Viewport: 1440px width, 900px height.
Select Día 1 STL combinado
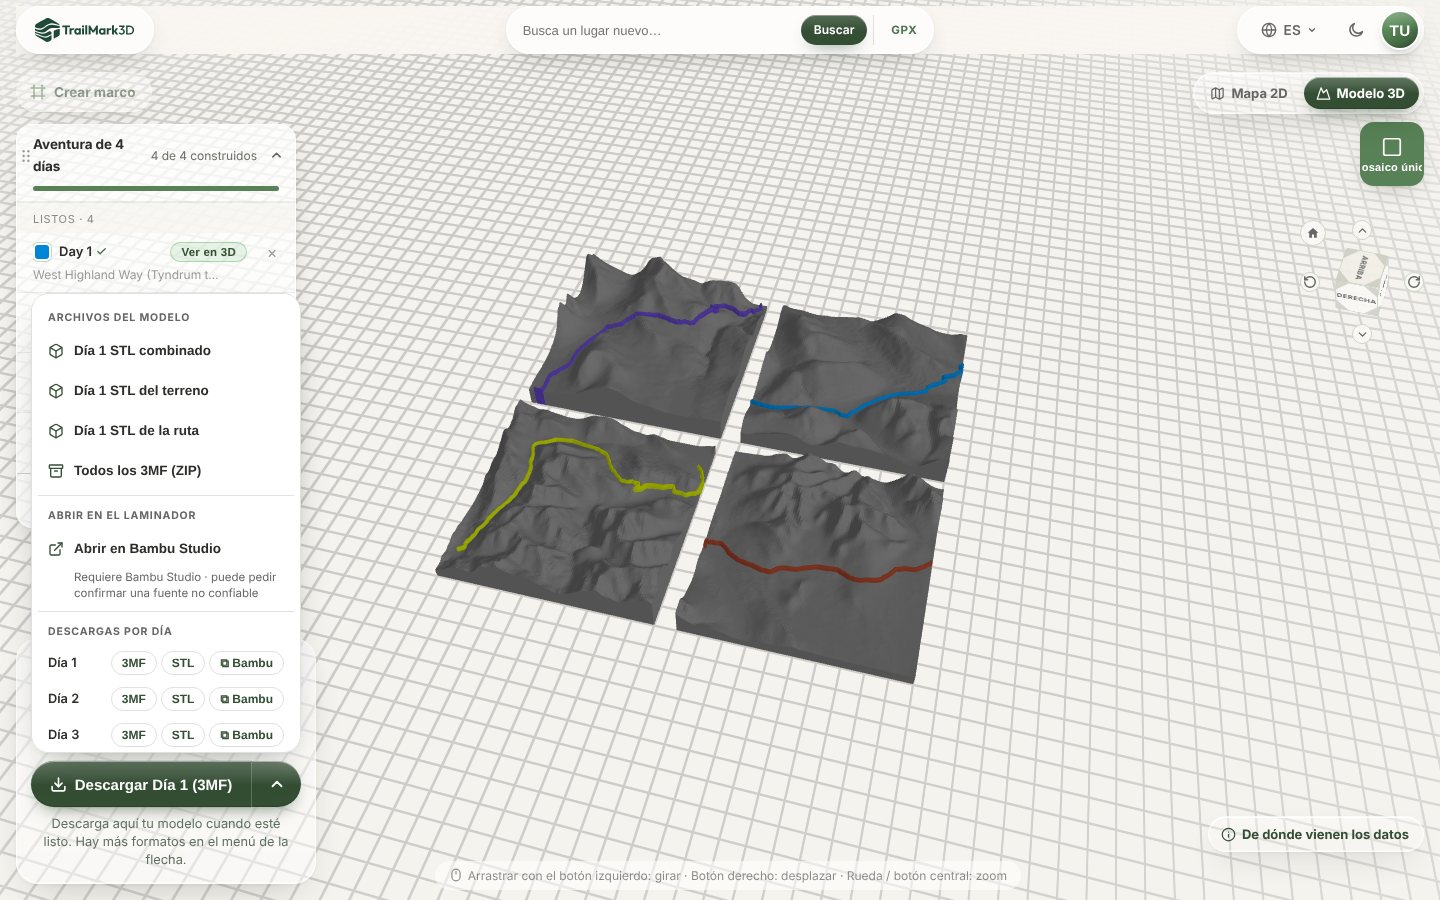pos(166,351)
